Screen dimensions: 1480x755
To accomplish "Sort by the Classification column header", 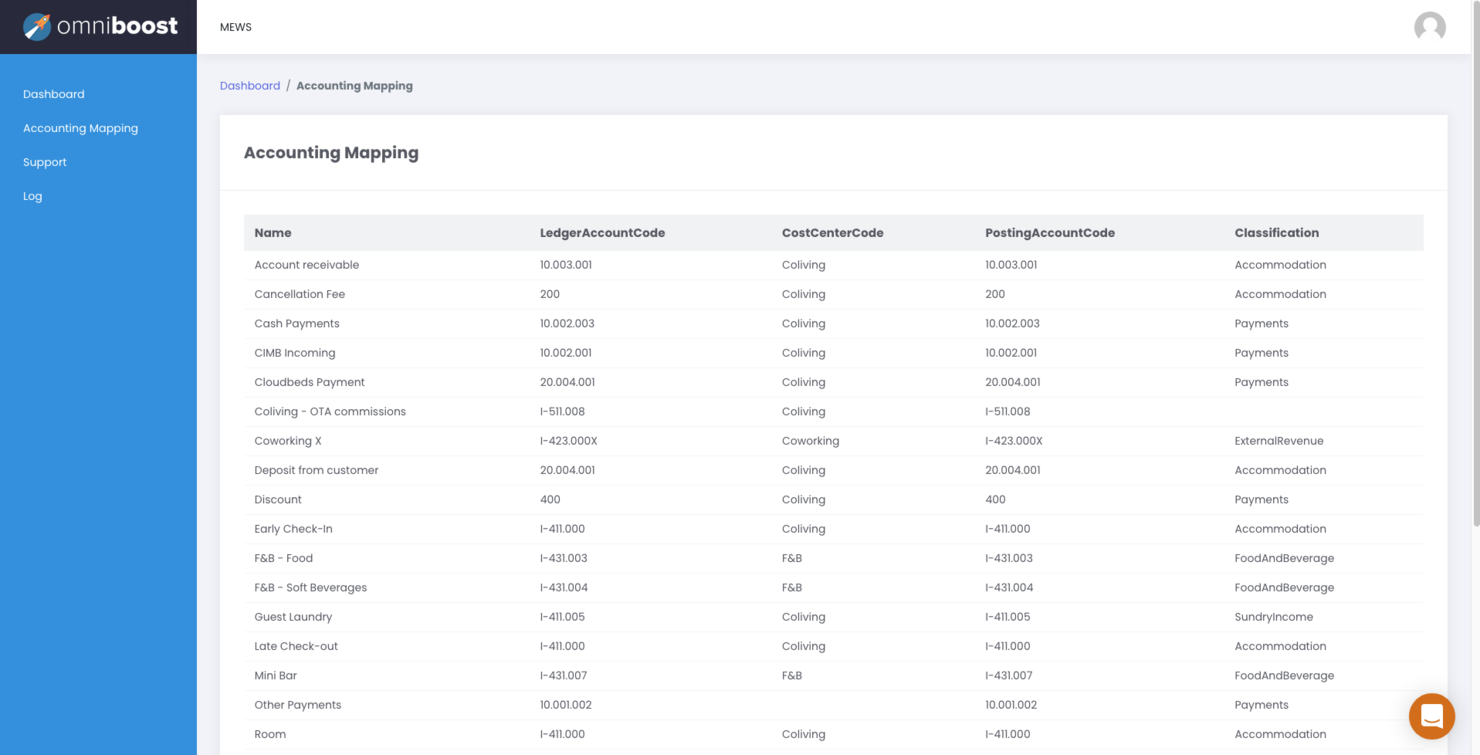I will 1276,232.
